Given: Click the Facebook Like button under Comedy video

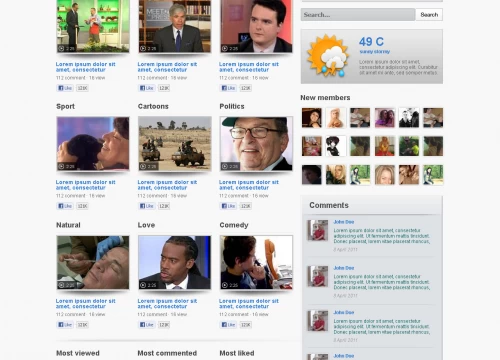Looking at the screenshot, I should click(x=229, y=325).
